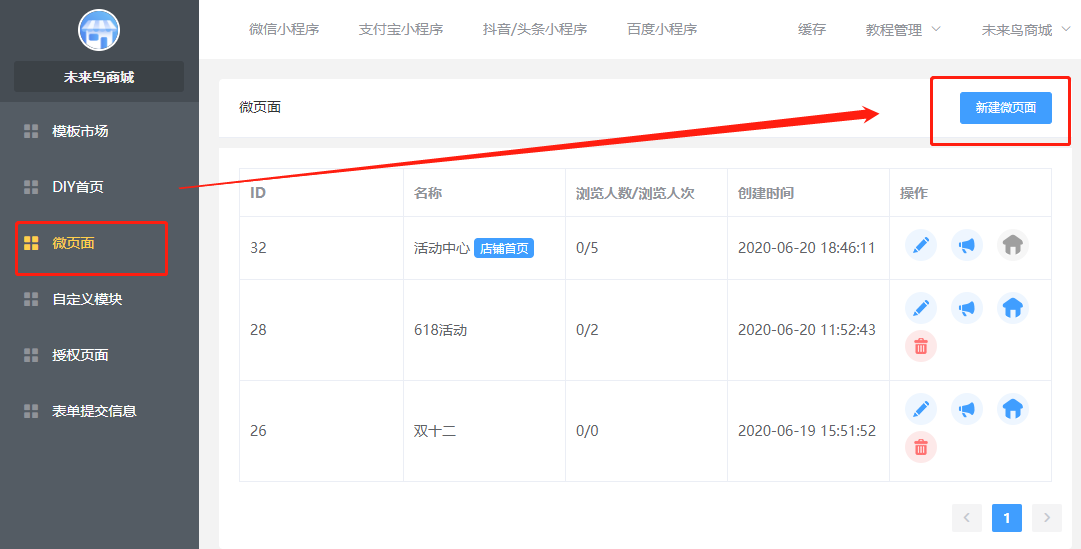Select DIY首页 in the sidebar menu

click(x=77, y=187)
